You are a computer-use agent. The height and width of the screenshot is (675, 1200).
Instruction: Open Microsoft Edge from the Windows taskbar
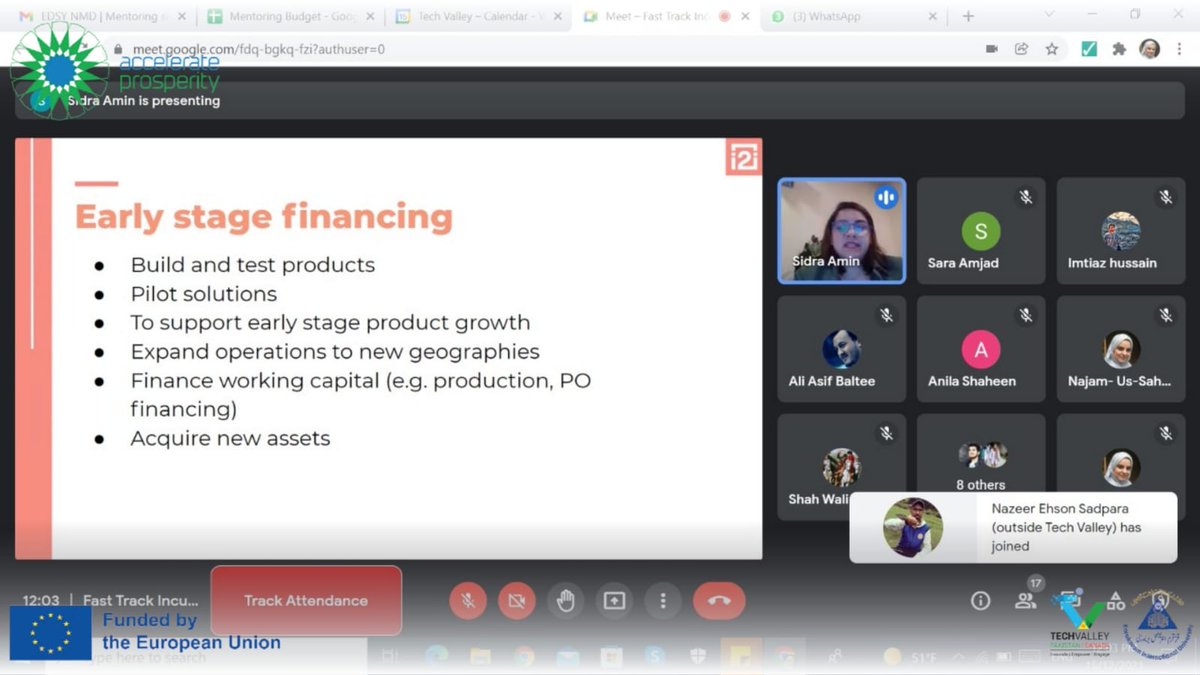(x=437, y=657)
